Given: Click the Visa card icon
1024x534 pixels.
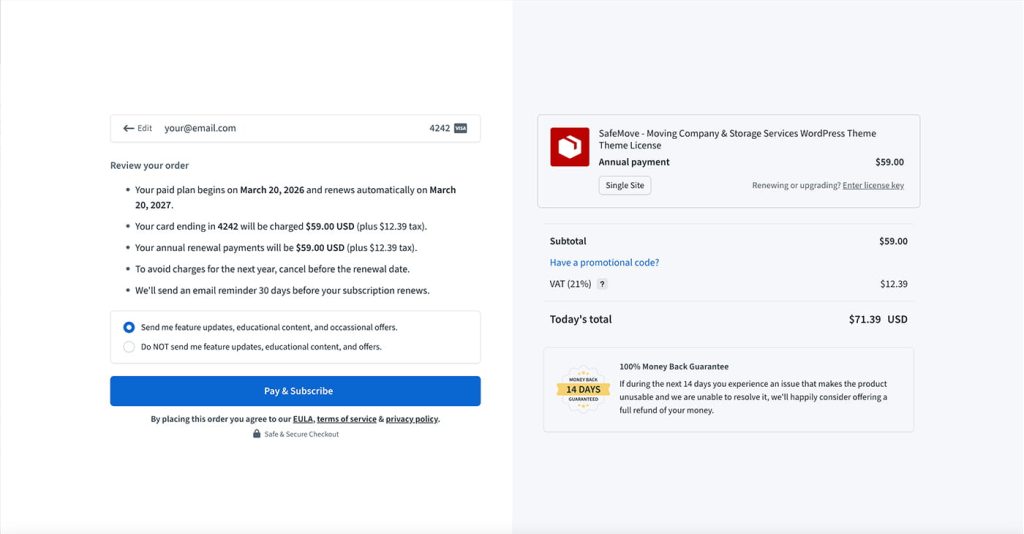Looking at the screenshot, I should point(460,129).
